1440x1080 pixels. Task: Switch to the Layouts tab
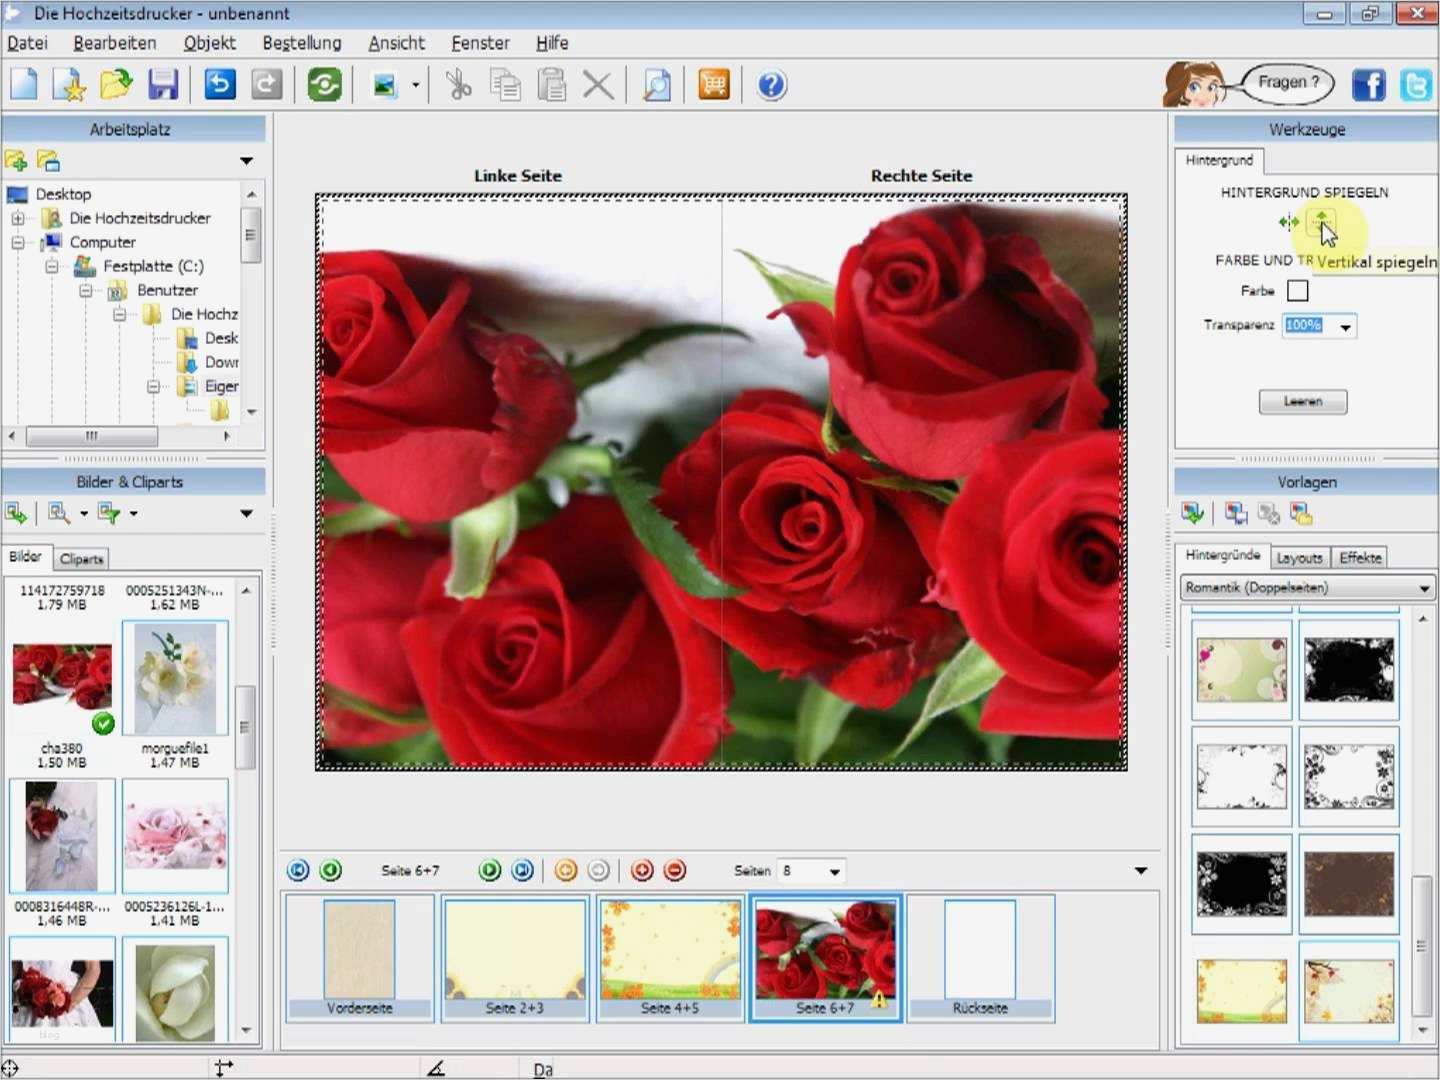(1299, 558)
